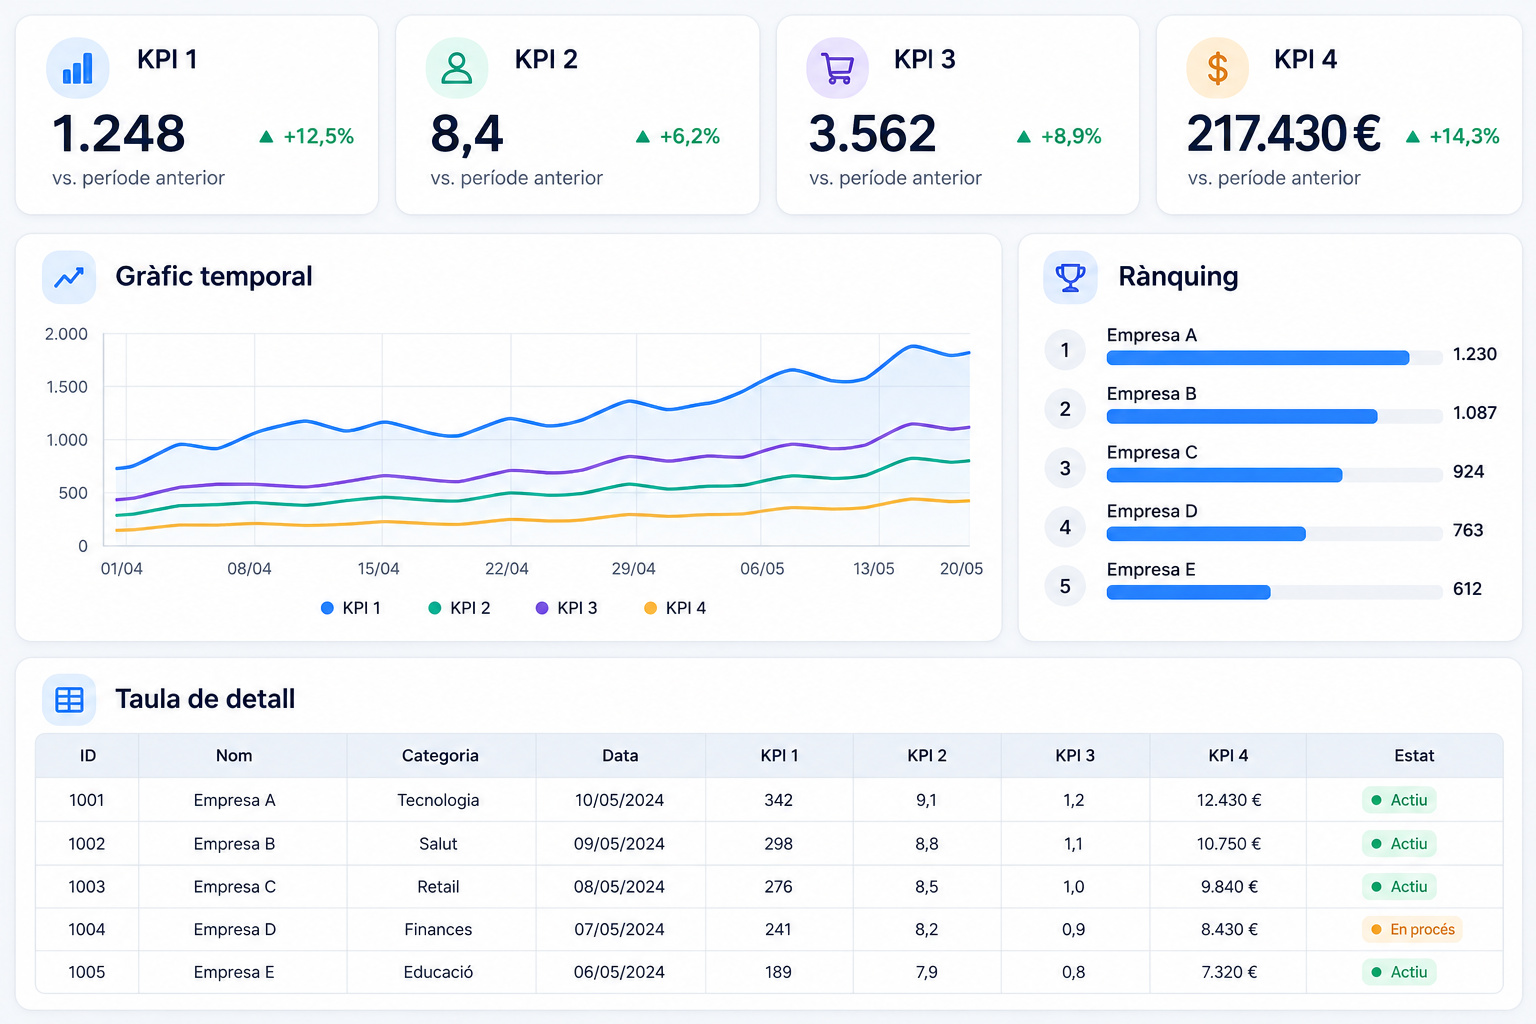Click the KPI 4 dollar sign icon

tap(1217, 68)
